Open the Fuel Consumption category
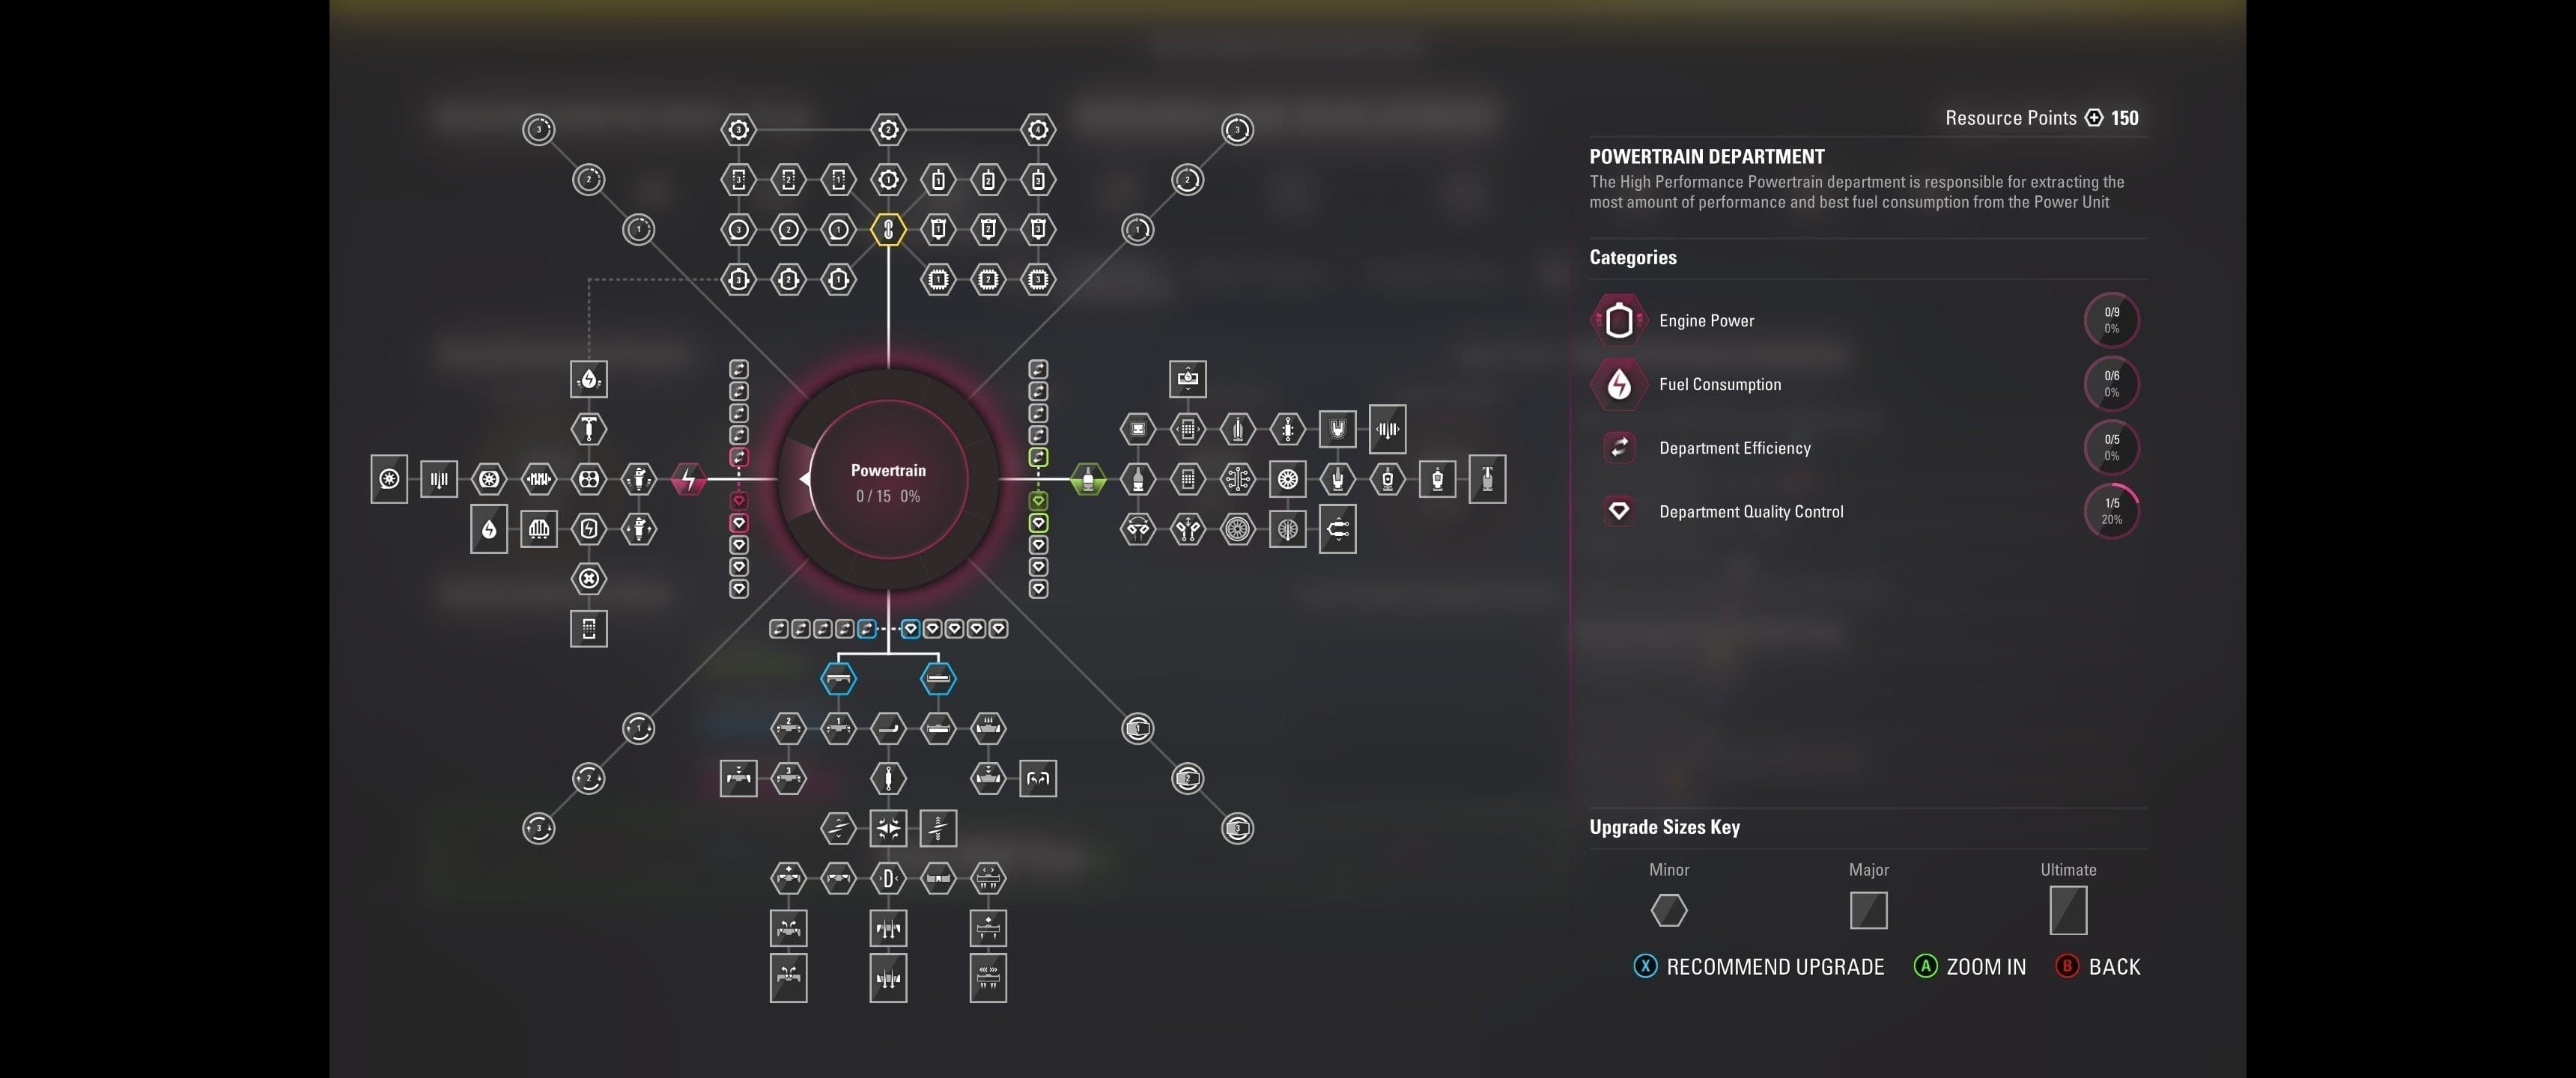2576x1078 pixels. coord(1719,384)
